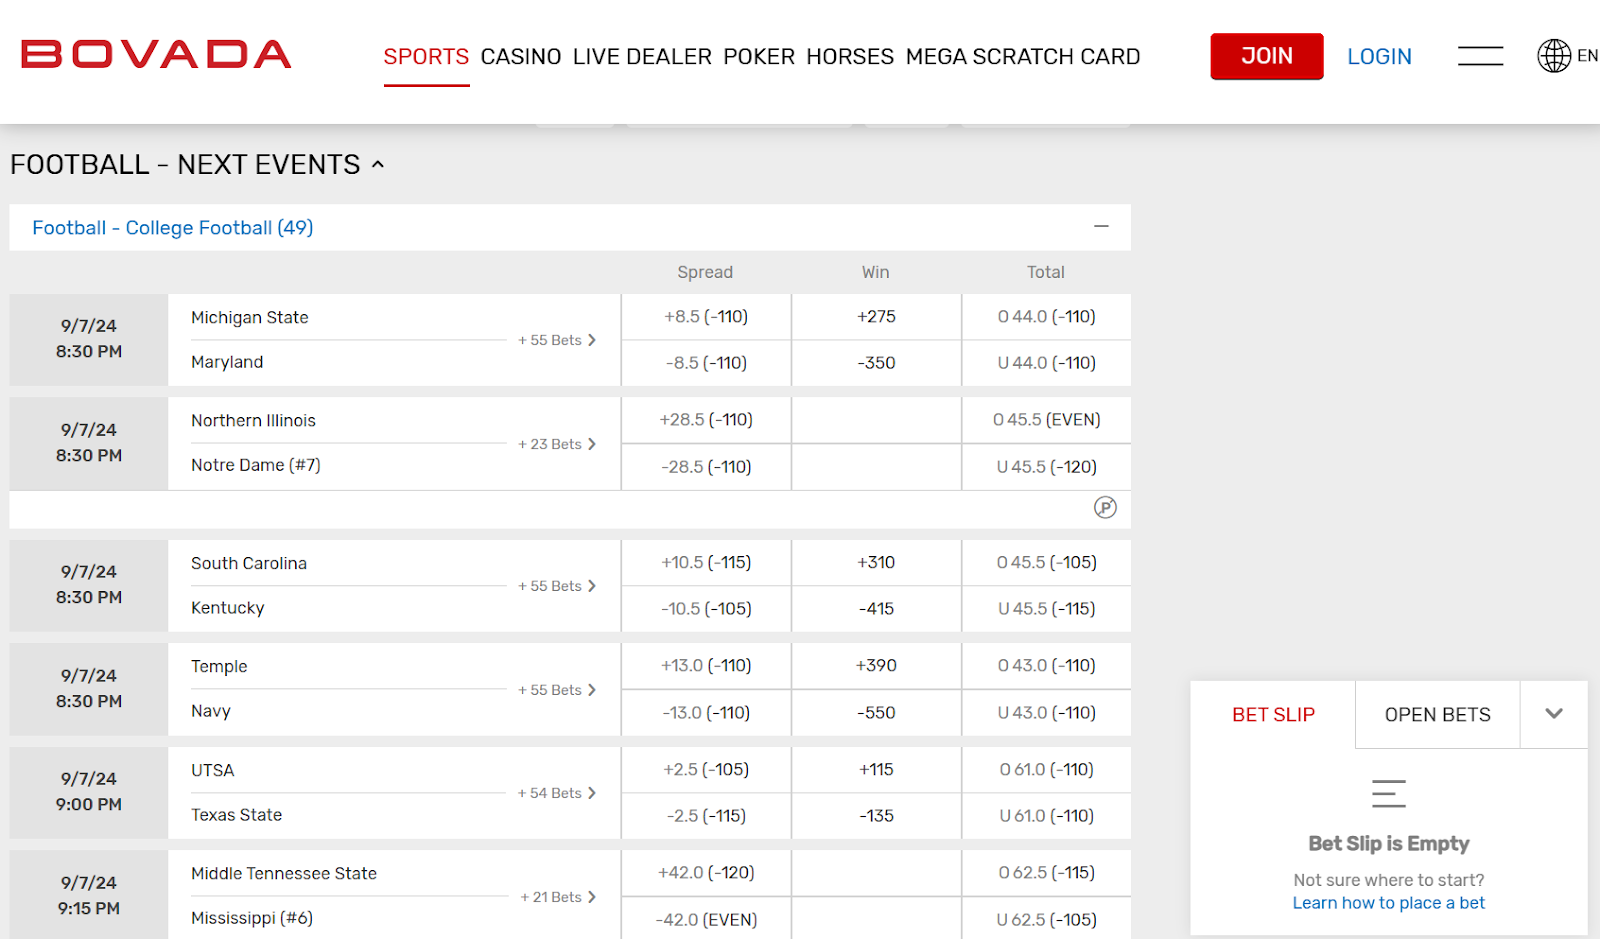1600x939 pixels.
Task: Click the bet slip list icon
Action: 1389,794
